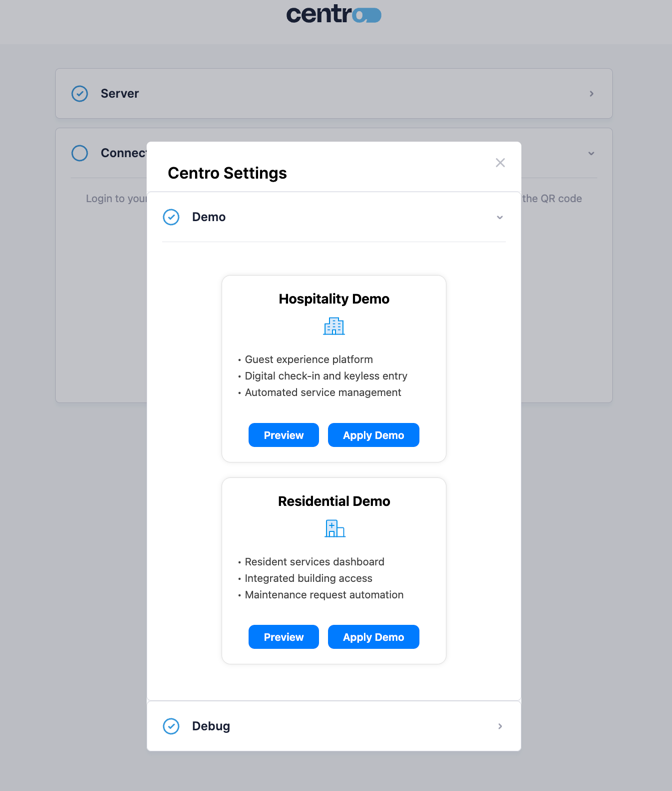Click the Hospitality Demo building icon

334,327
